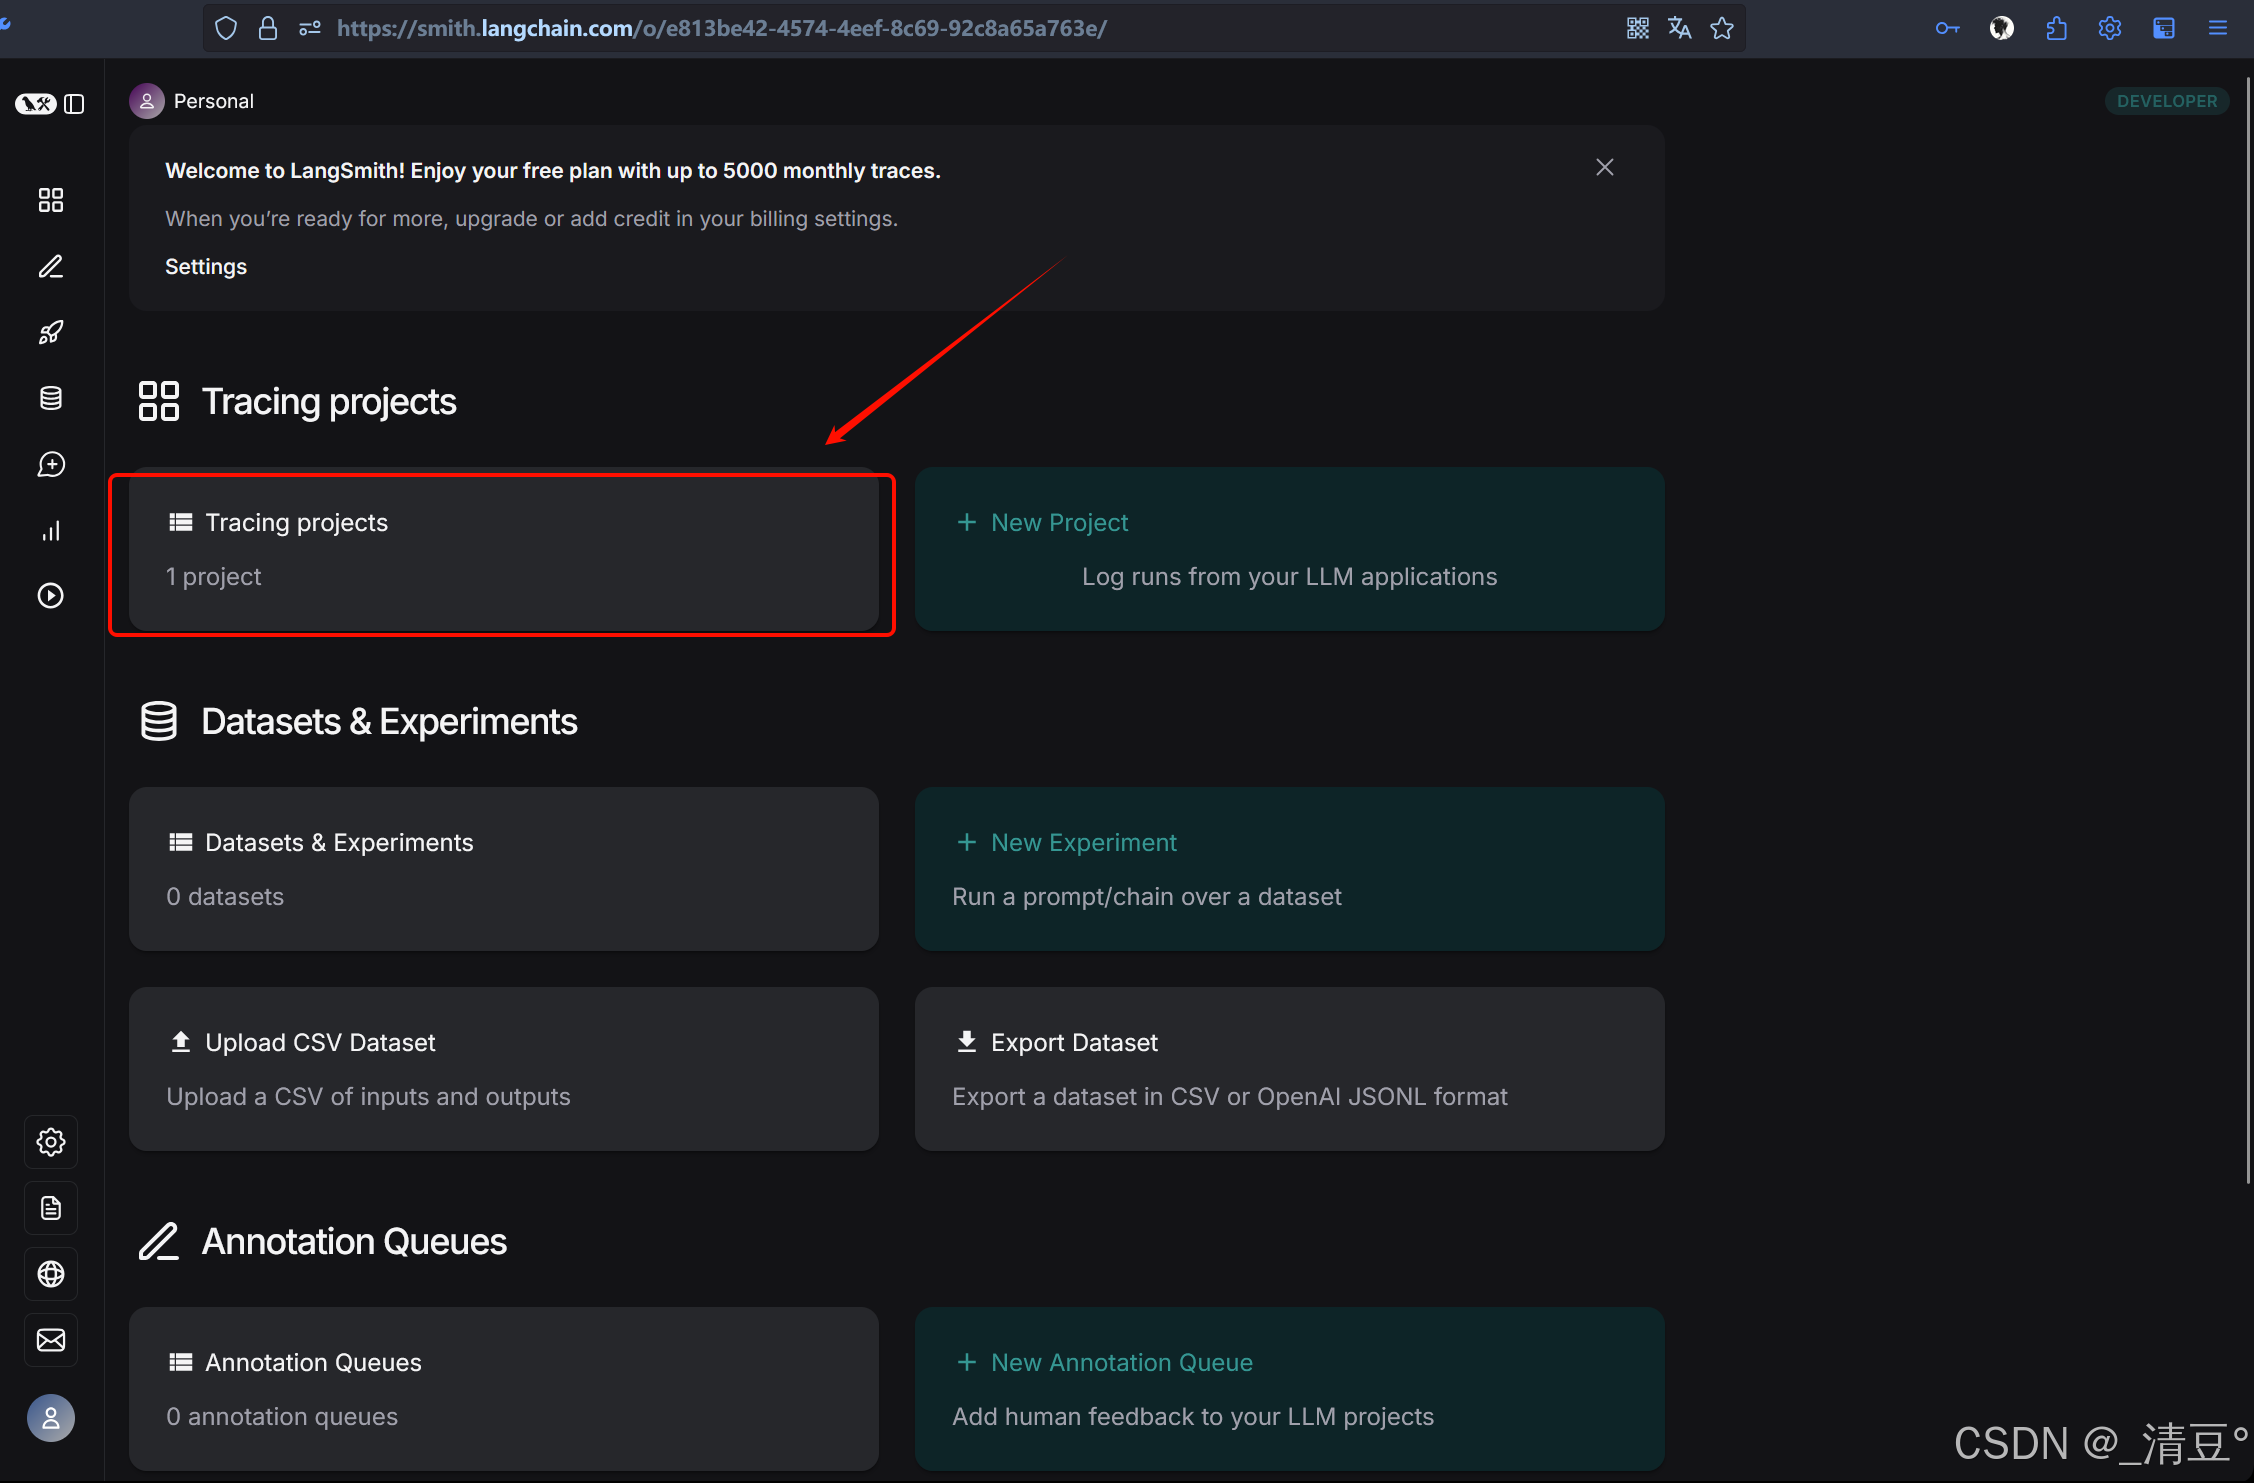Click the padlock site security icon

(x=268, y=28)
